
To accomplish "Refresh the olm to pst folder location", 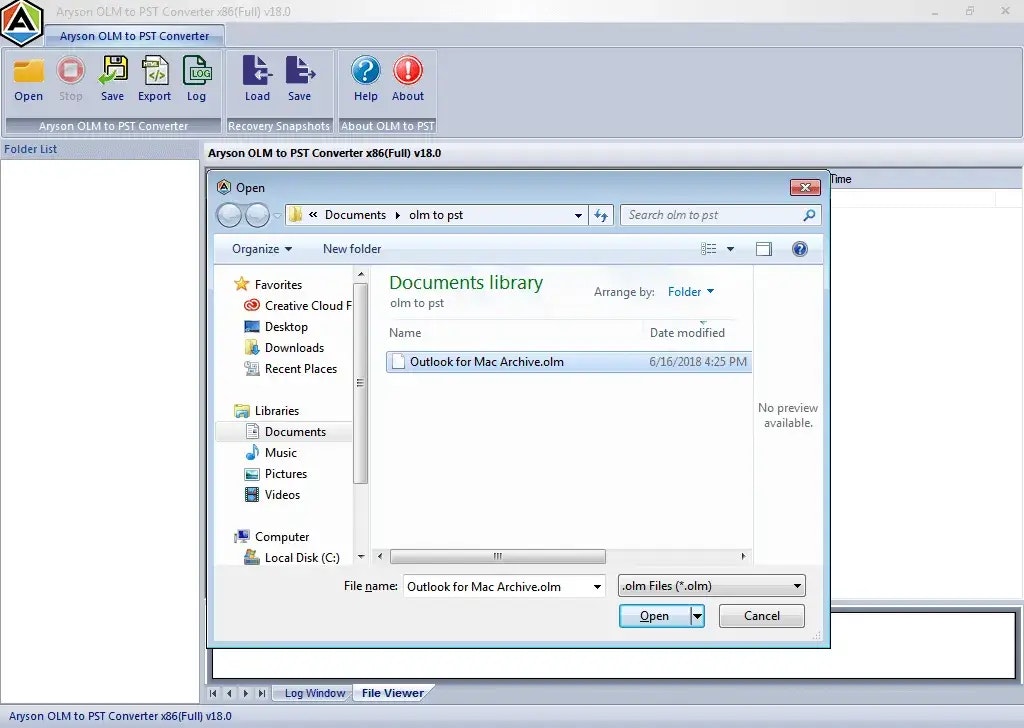I will point(601,215).
